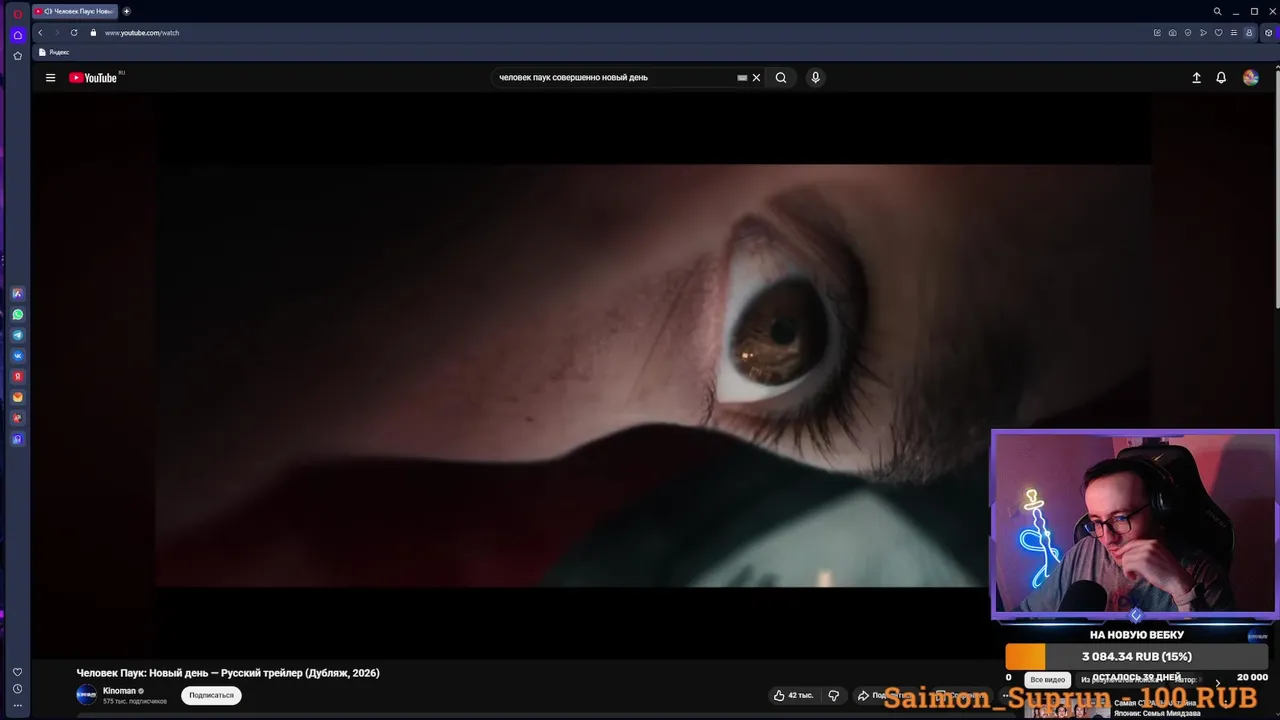Select the Человек Паук YouTube tab
The height and width of the screenshot is (720, 1280).
pos(75,11)
